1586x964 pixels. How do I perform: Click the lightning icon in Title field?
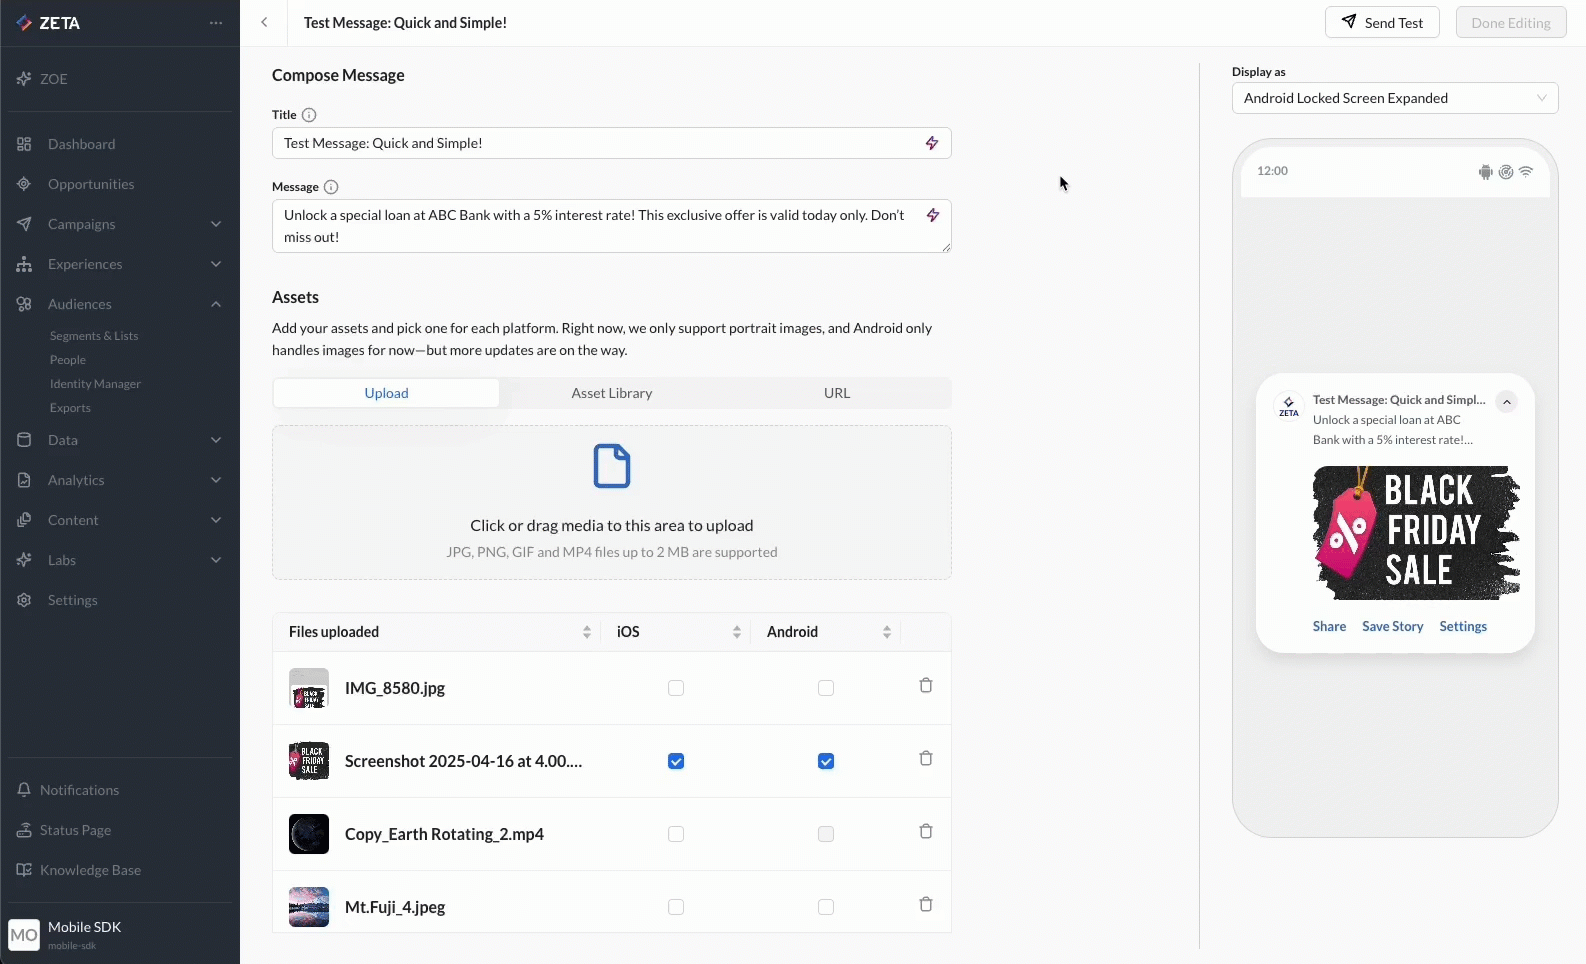click(931, 143)
